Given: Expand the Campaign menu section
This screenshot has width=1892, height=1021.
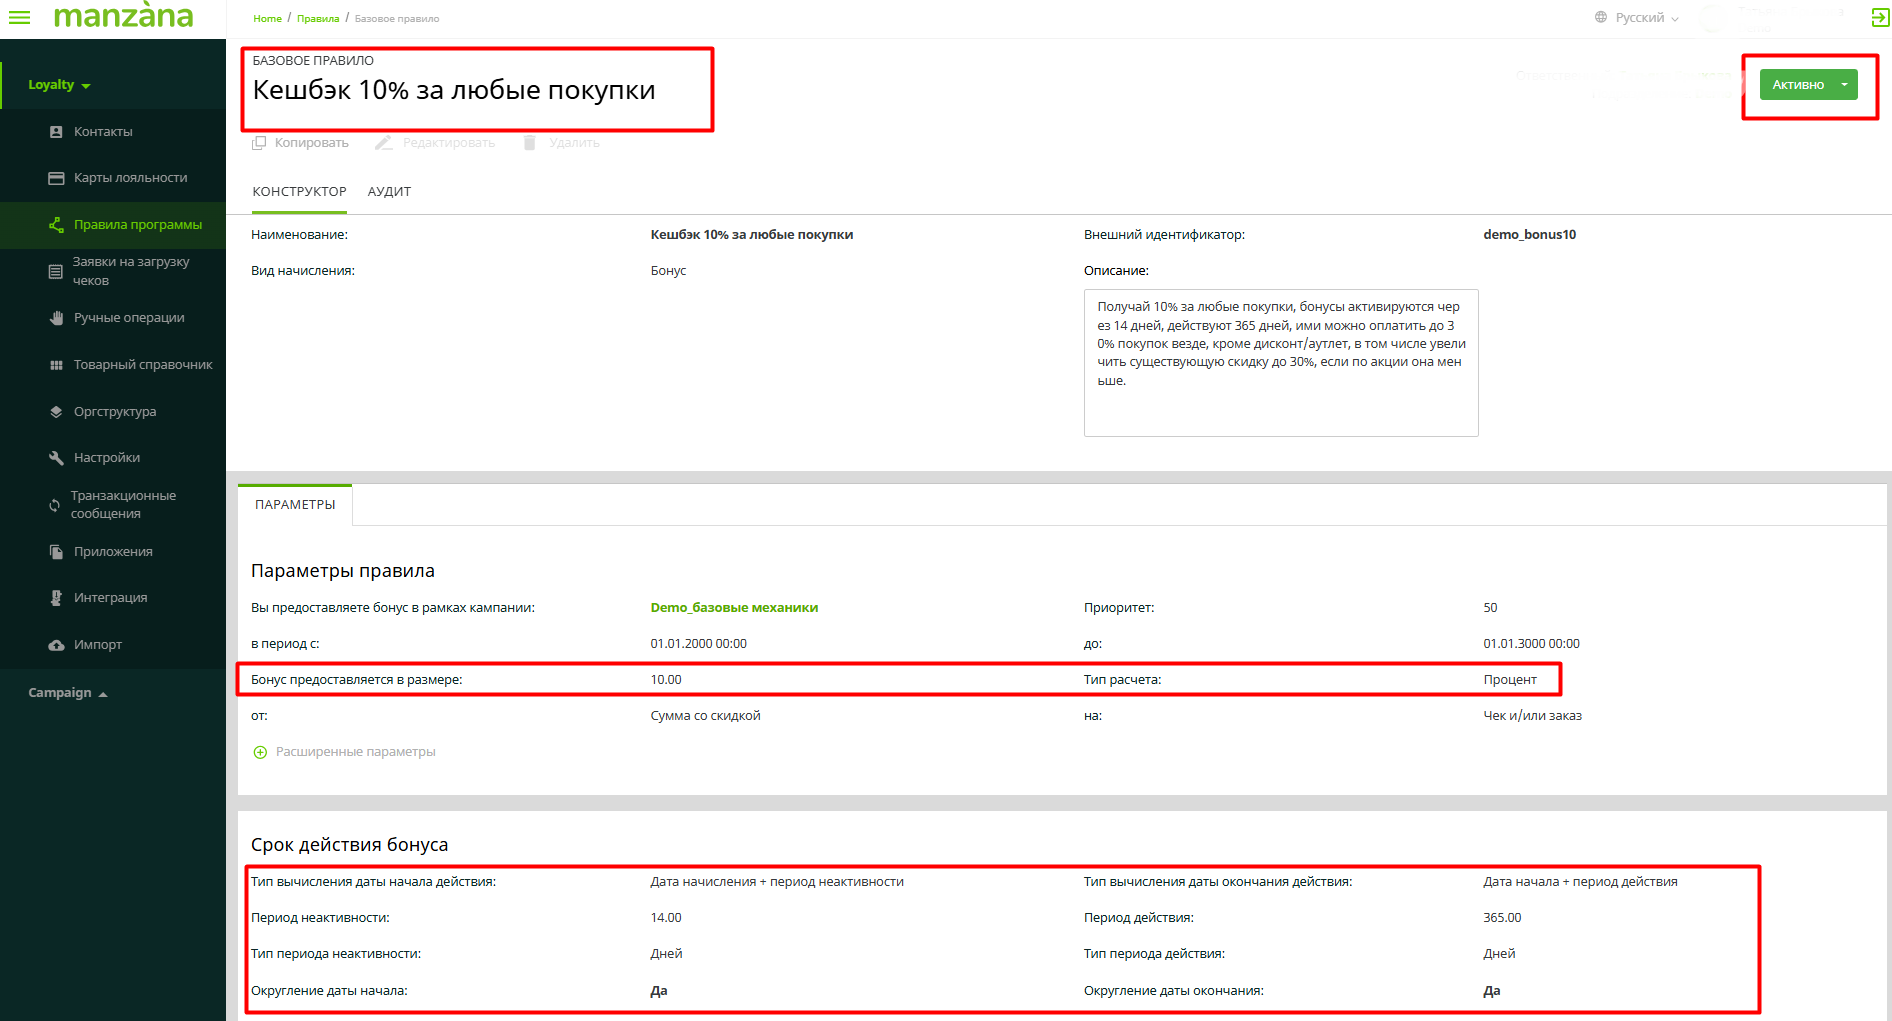Looking at the screenshot, I should [67, 693].
